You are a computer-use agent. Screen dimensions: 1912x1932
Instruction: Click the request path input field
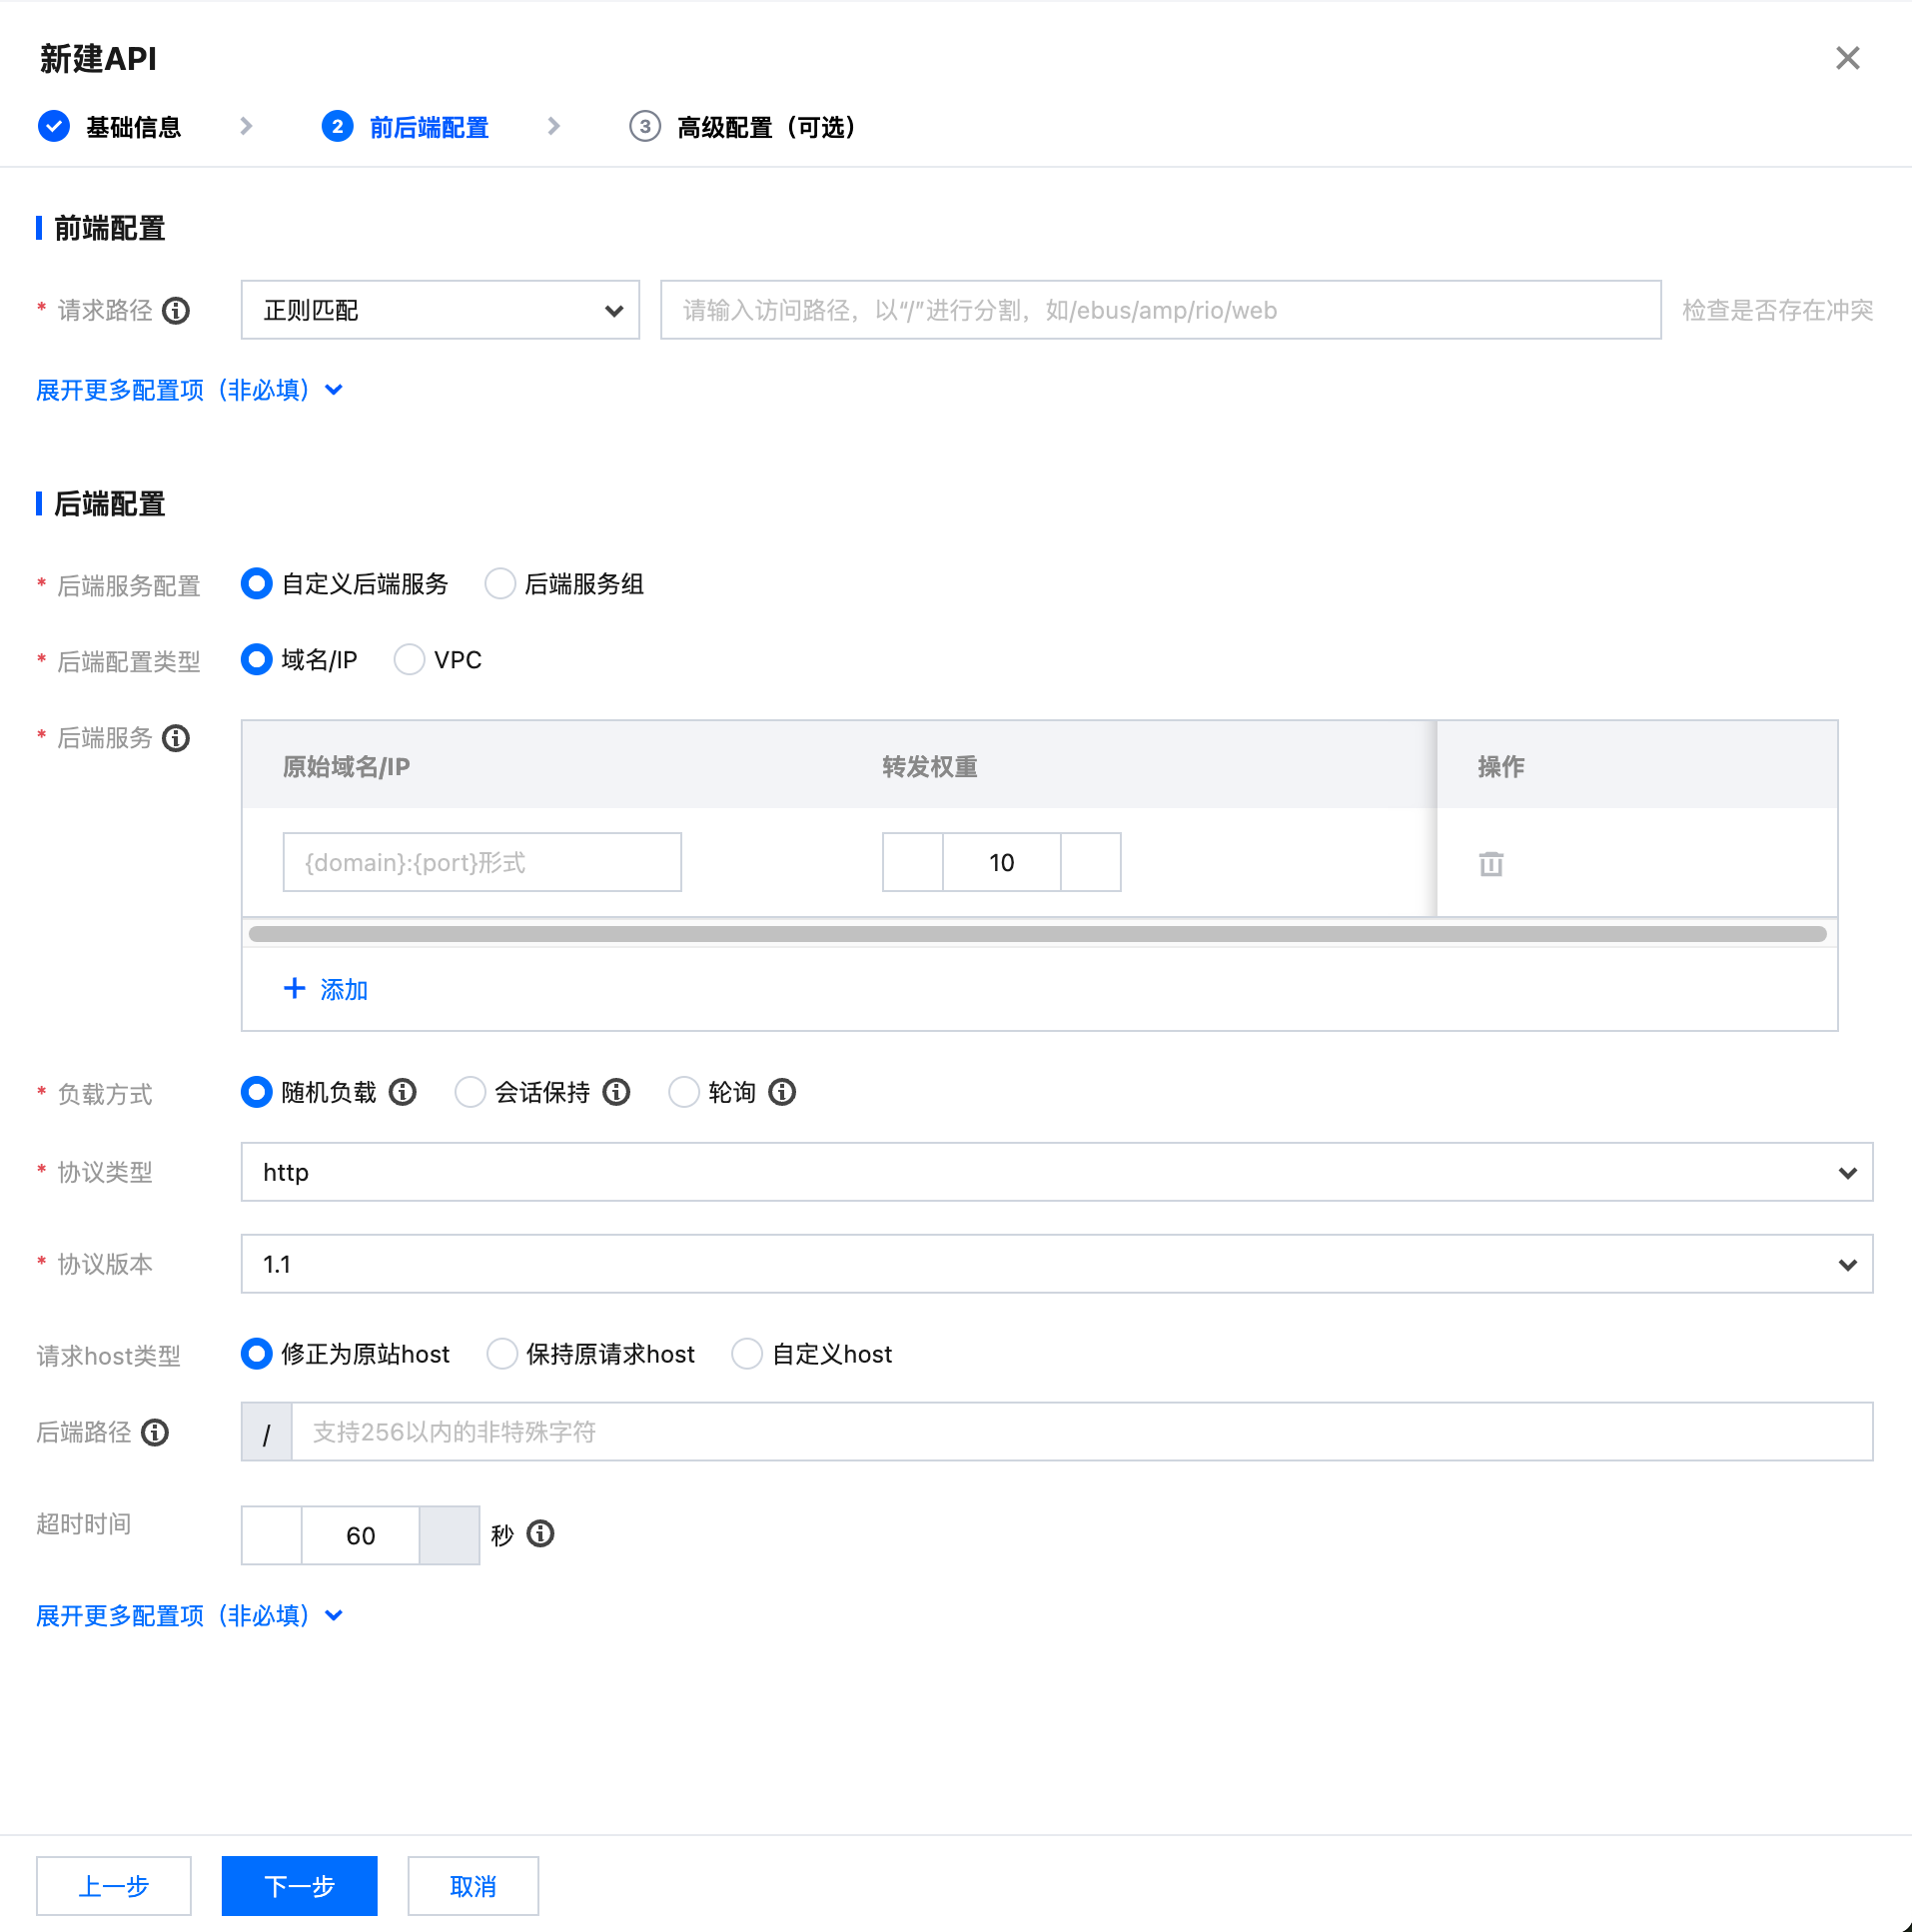[x=1161, y=310]
